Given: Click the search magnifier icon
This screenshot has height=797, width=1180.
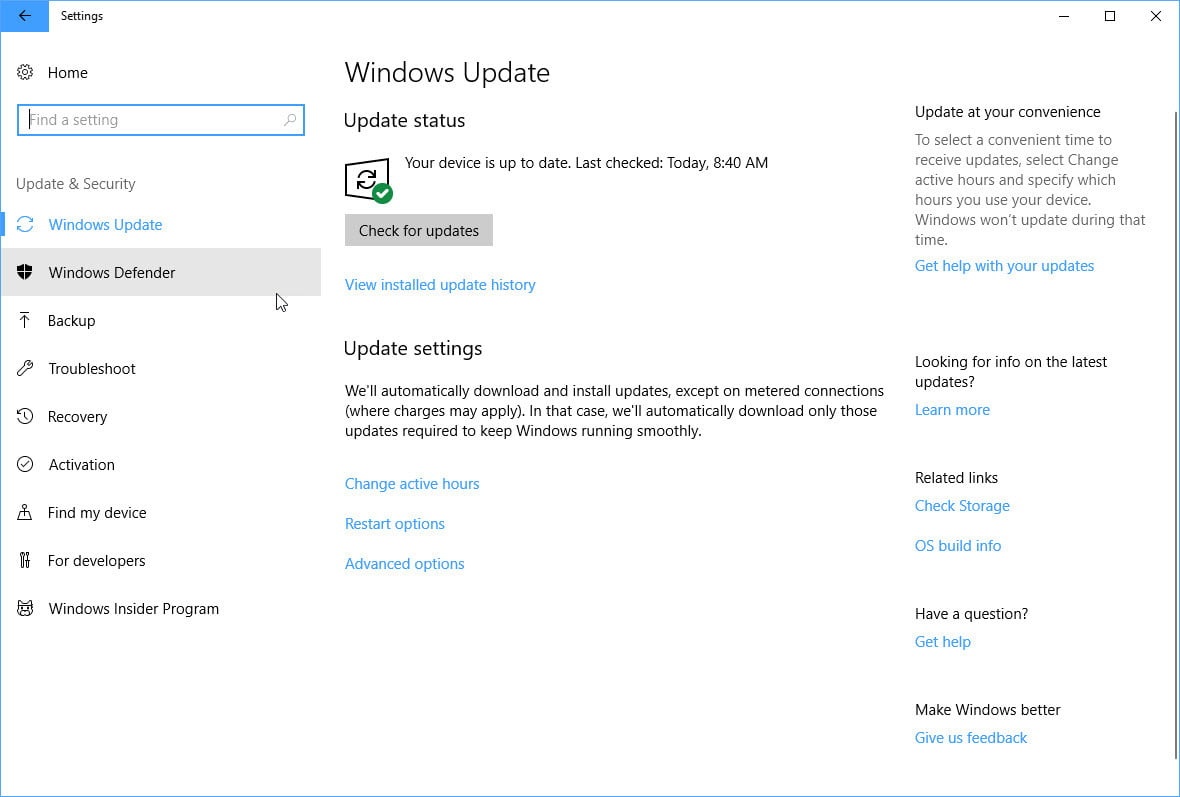Looking at the screenshot, I should [290, 120].
